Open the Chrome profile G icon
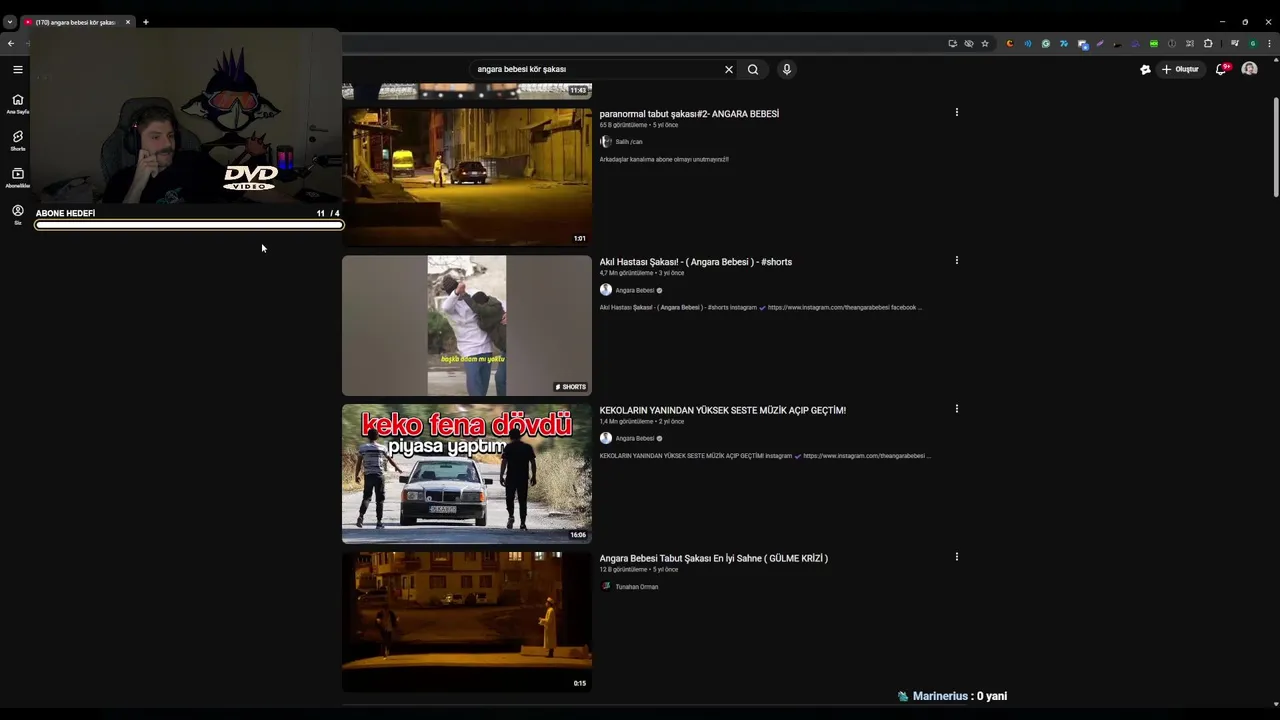 (1253, 43)
